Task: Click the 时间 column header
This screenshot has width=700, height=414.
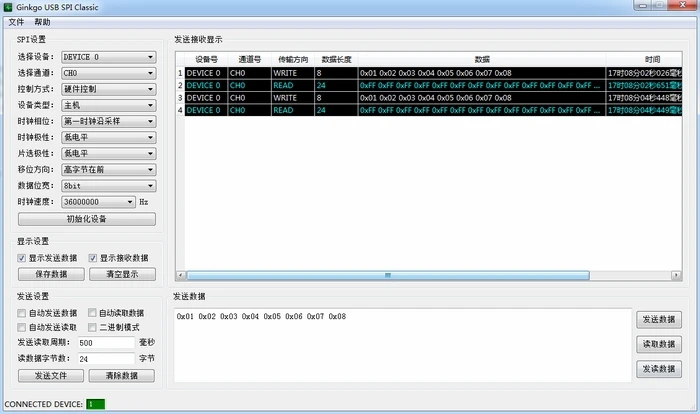Action: tap(644, 59)
